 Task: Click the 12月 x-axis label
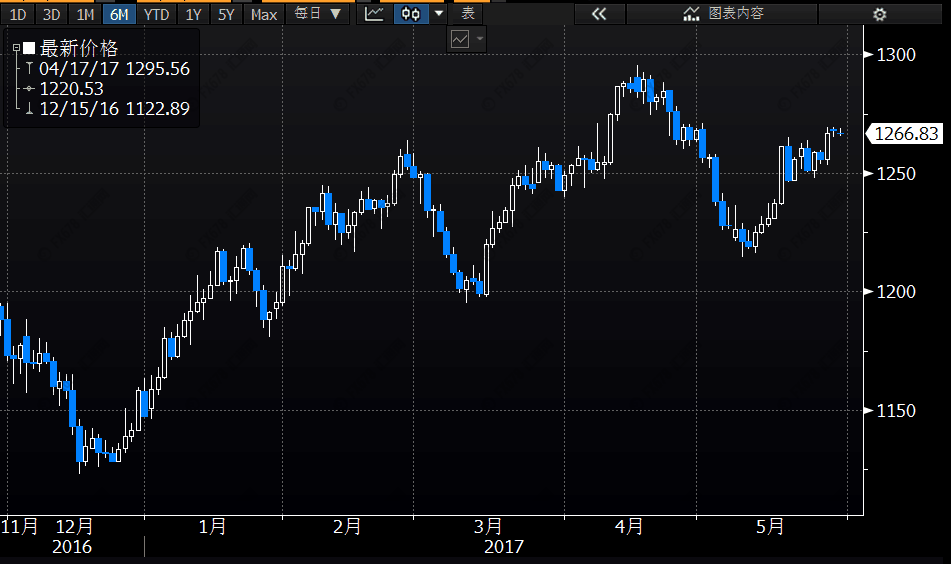pos(75,526)
